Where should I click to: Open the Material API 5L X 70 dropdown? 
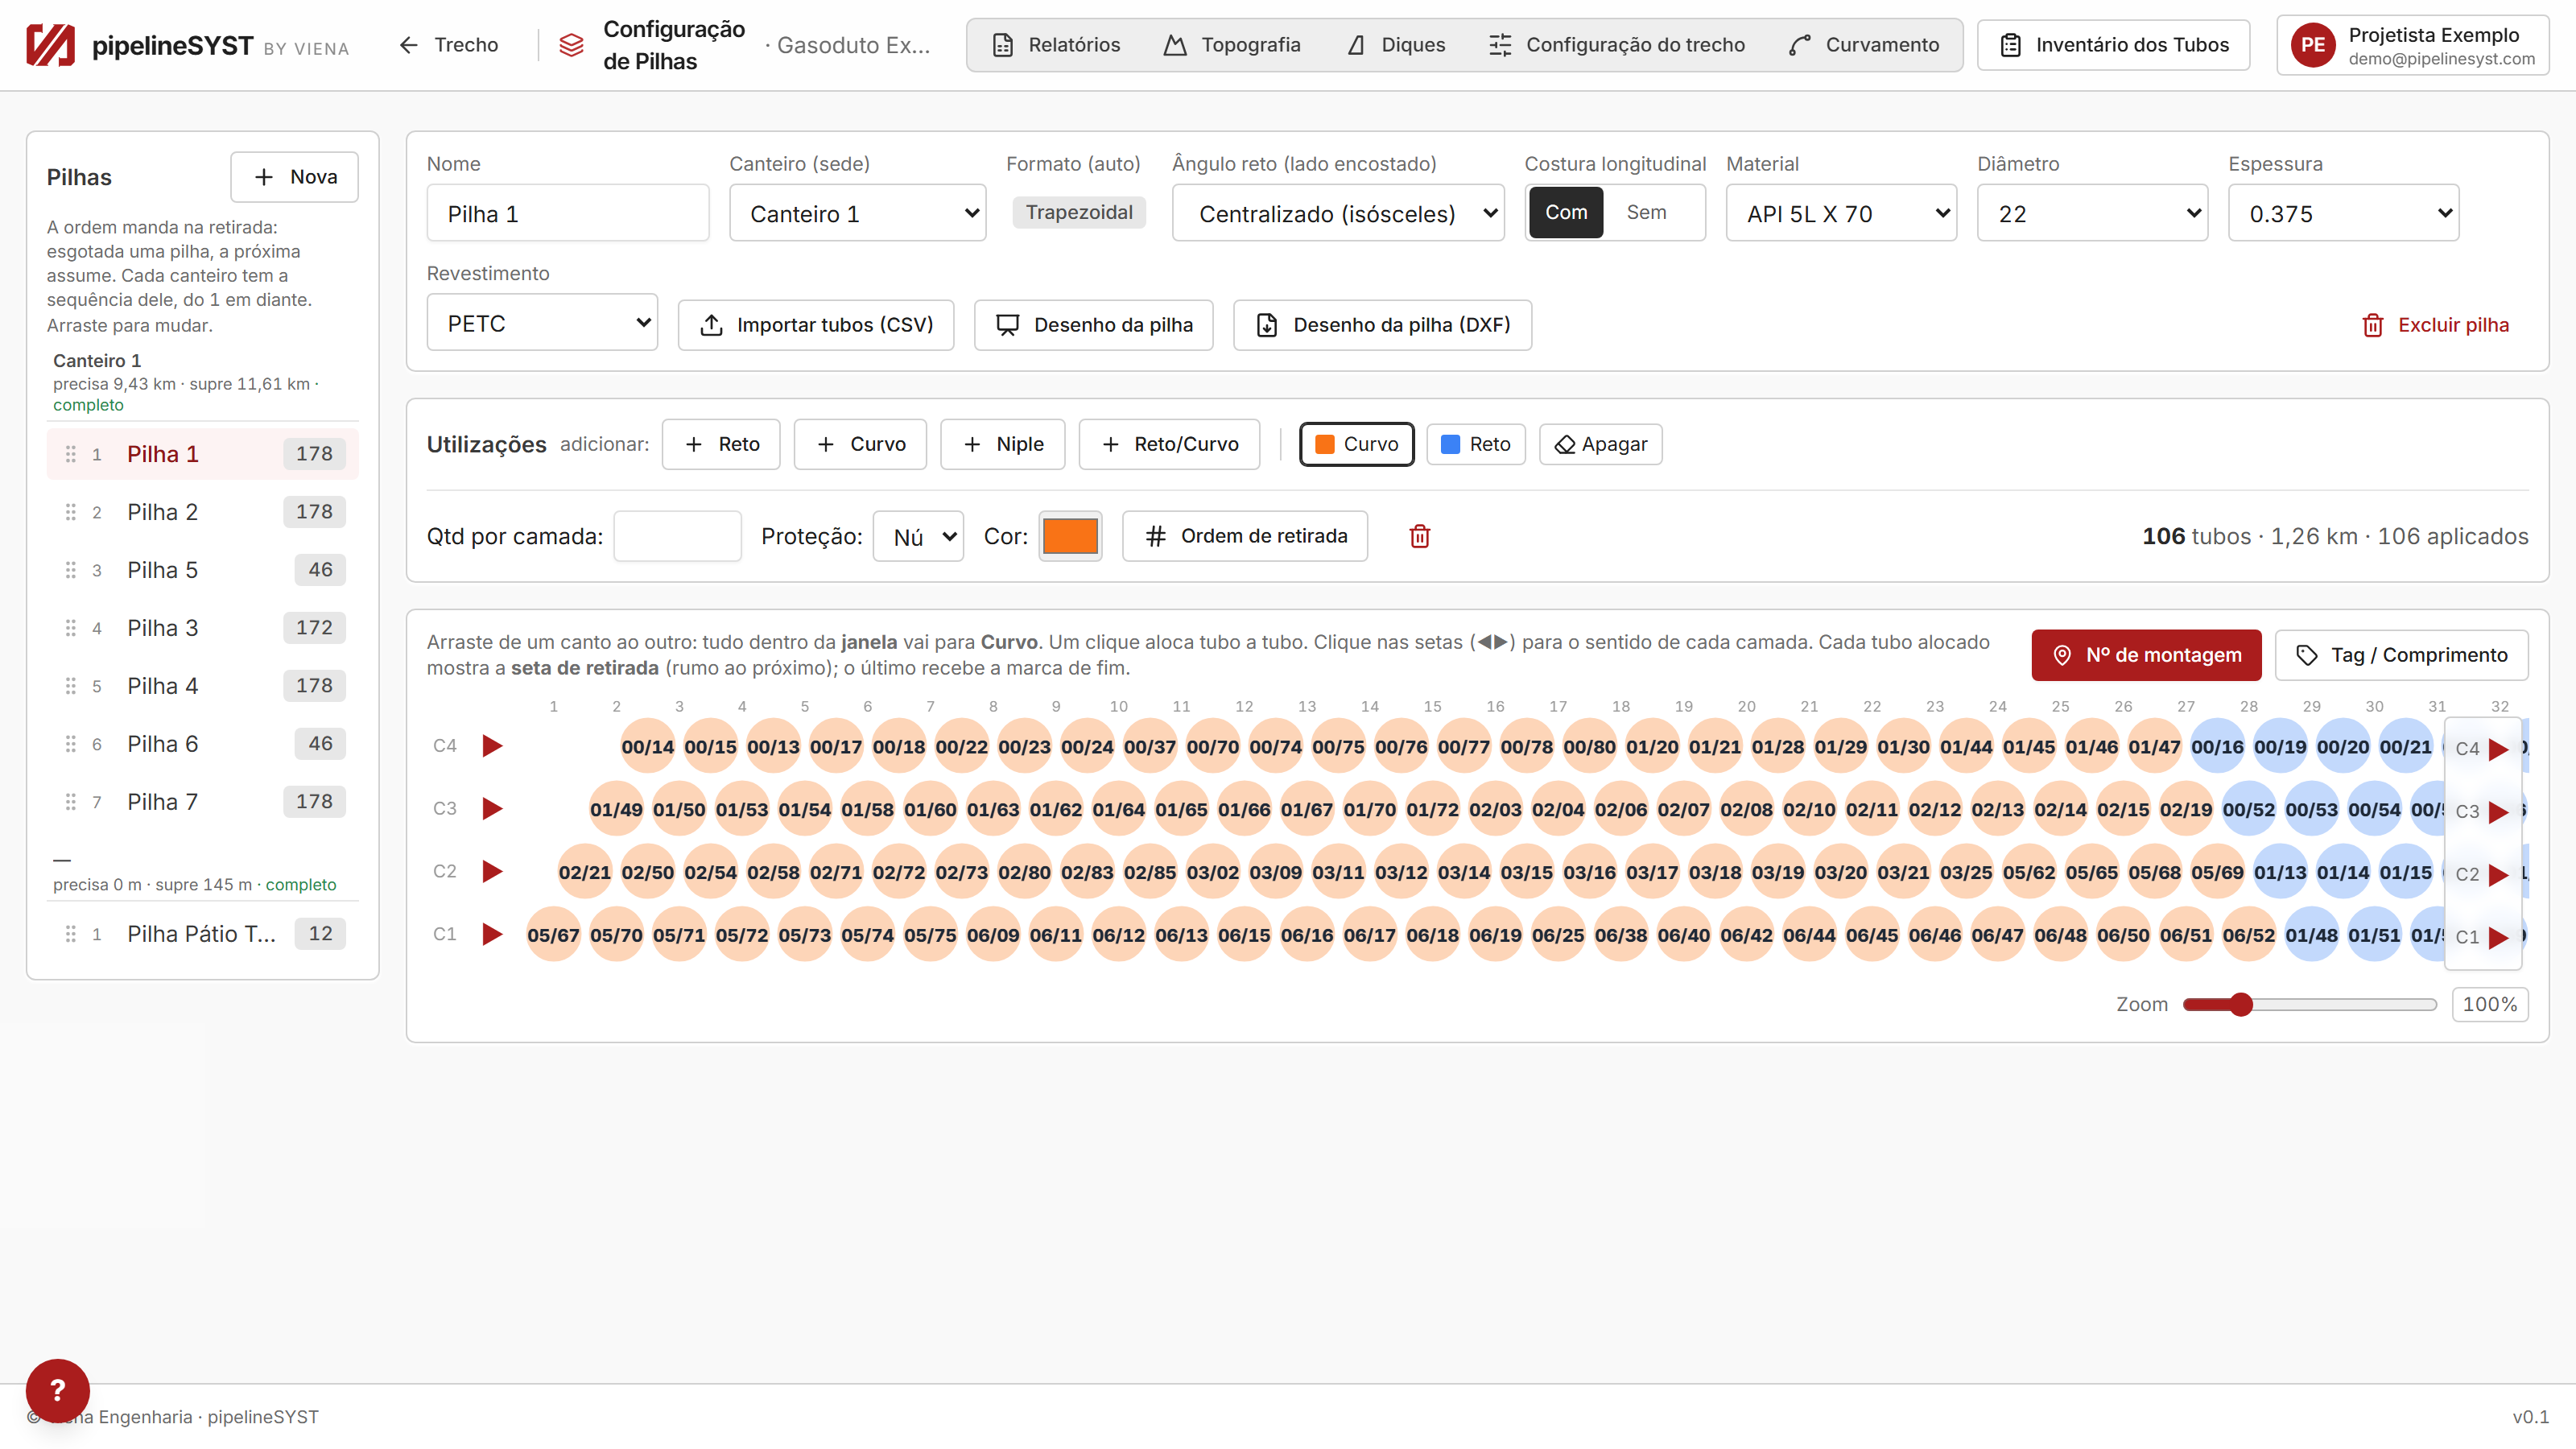point(1841,213)
